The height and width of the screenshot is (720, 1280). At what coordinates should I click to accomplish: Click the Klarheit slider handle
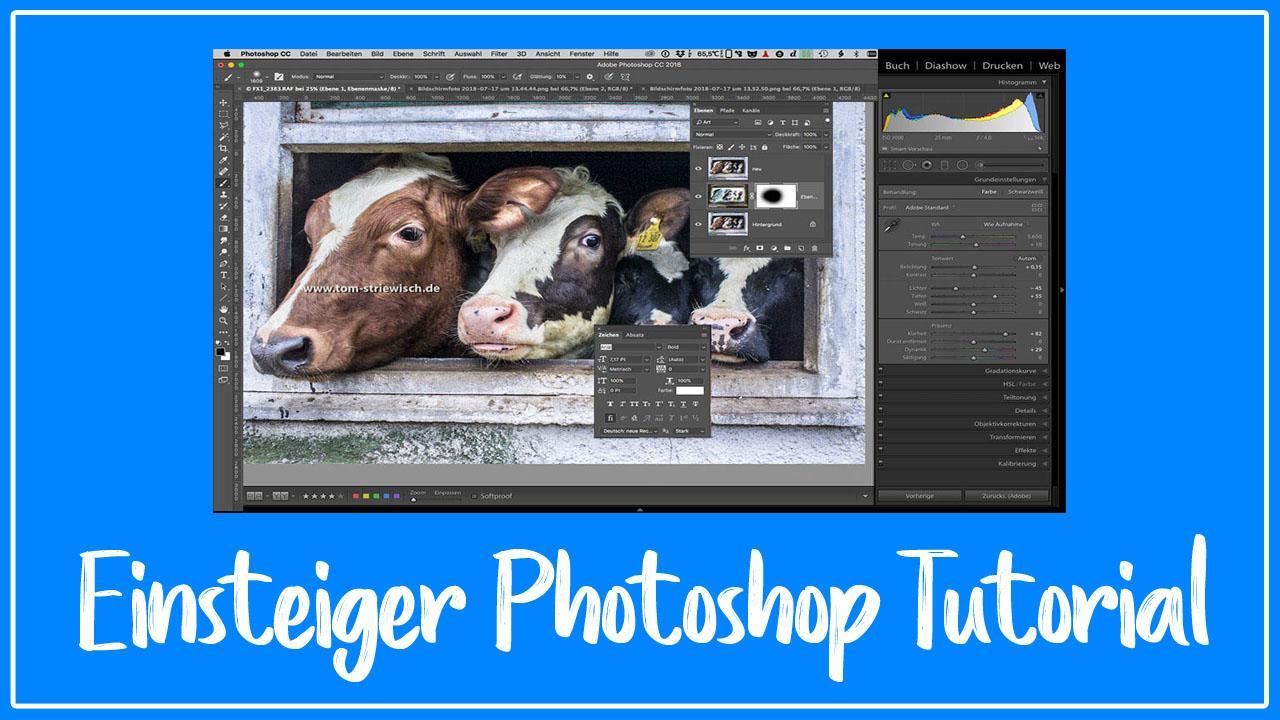1005,334
